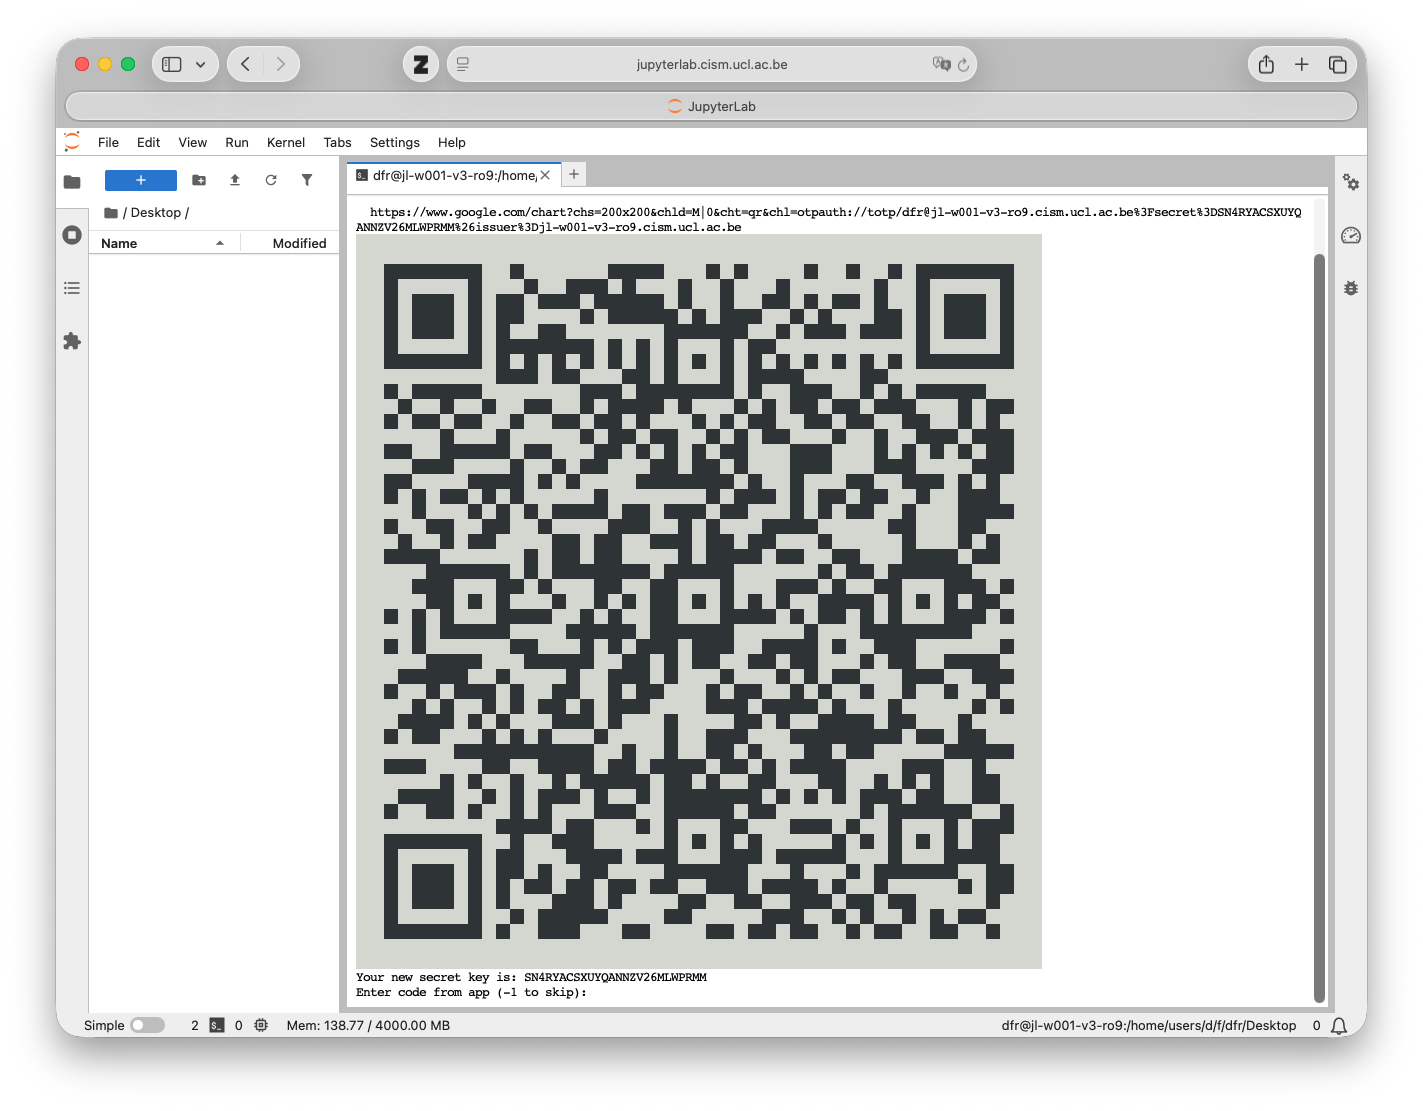Go forward with Safari forward arrow
Viewport: 1423px width, 1111px height.
click(281, 64)
